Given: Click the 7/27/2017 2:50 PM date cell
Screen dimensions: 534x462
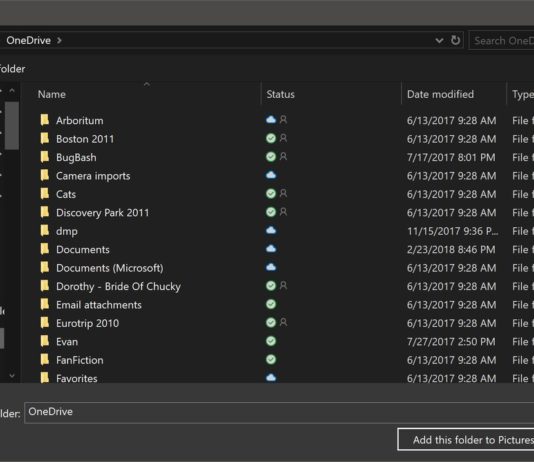Looking at the screenshot, I should coord(451,341).
